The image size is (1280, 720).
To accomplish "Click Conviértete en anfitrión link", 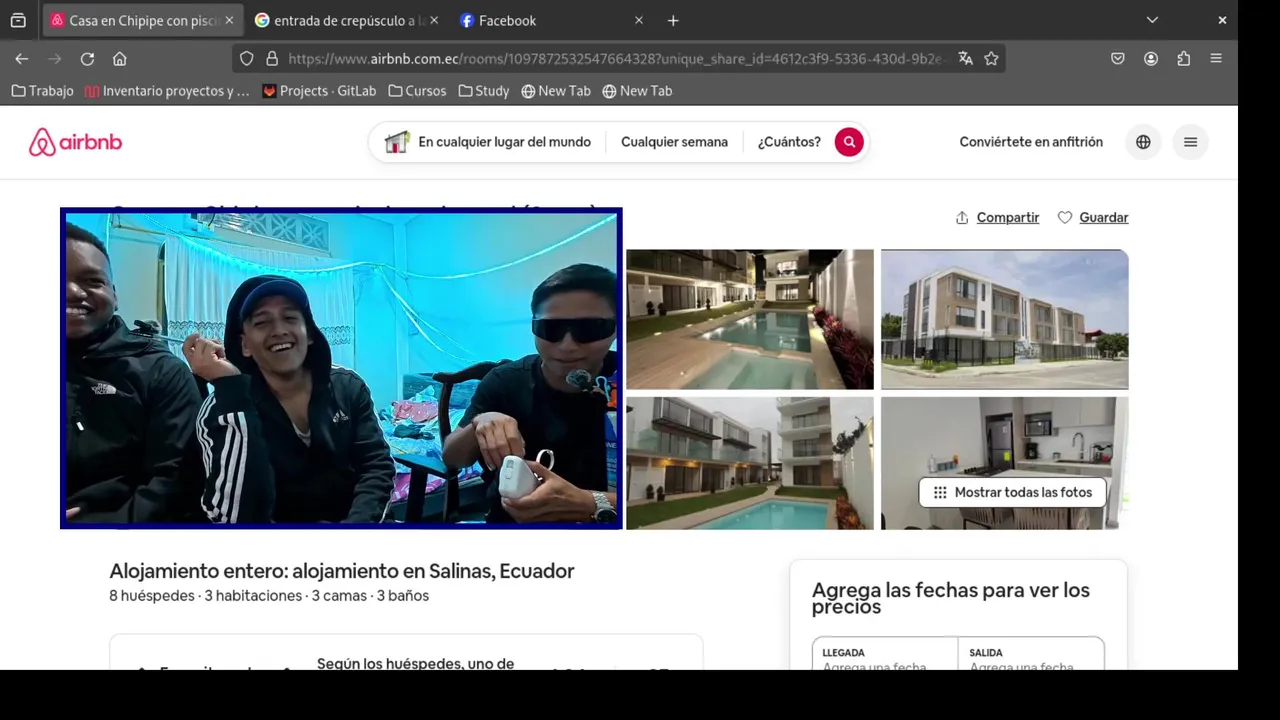I will point(1031,142).
